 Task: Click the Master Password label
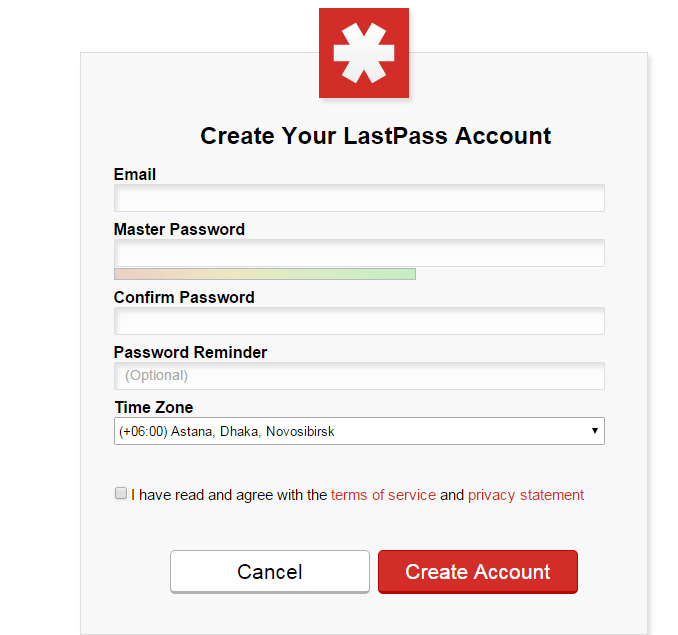pyautogui.click(x=179, y=229)
